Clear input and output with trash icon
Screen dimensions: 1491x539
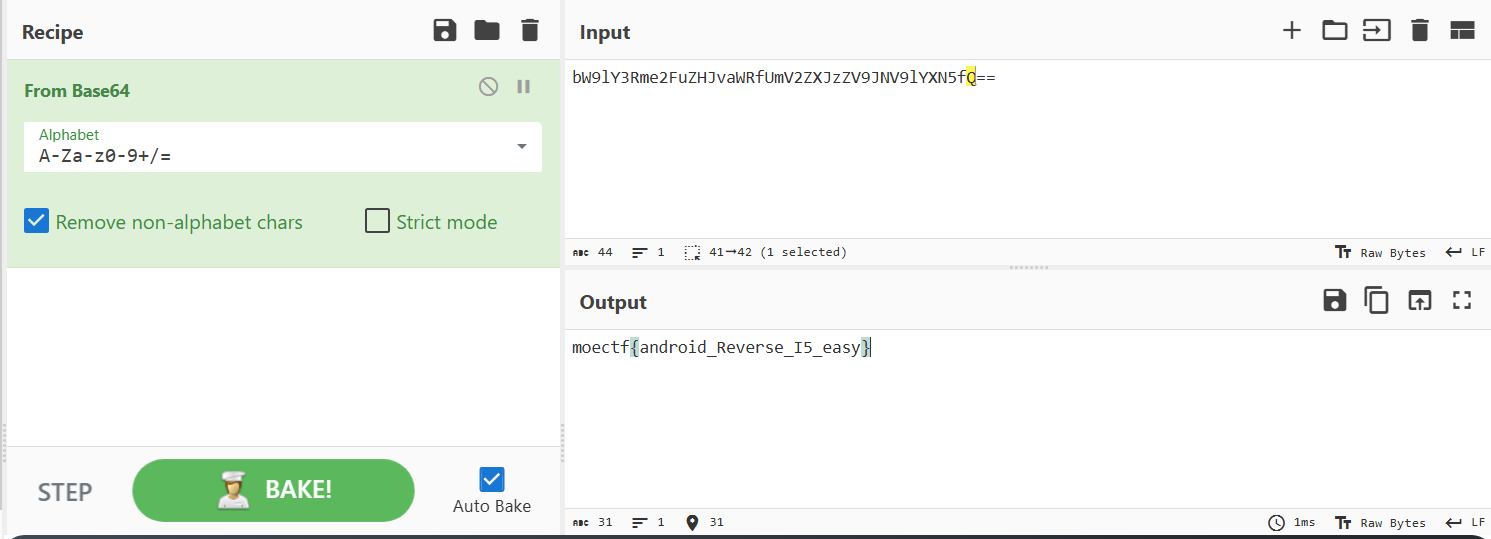1419,31
